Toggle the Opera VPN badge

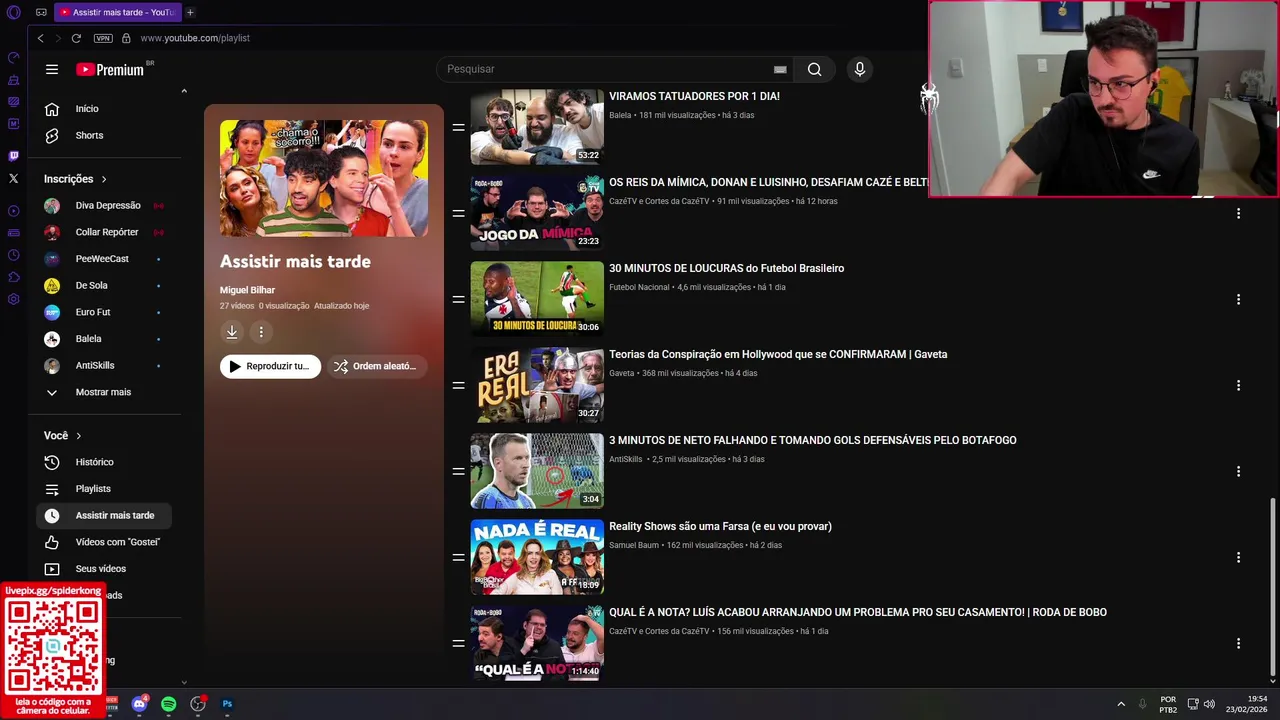pos(103,38)
